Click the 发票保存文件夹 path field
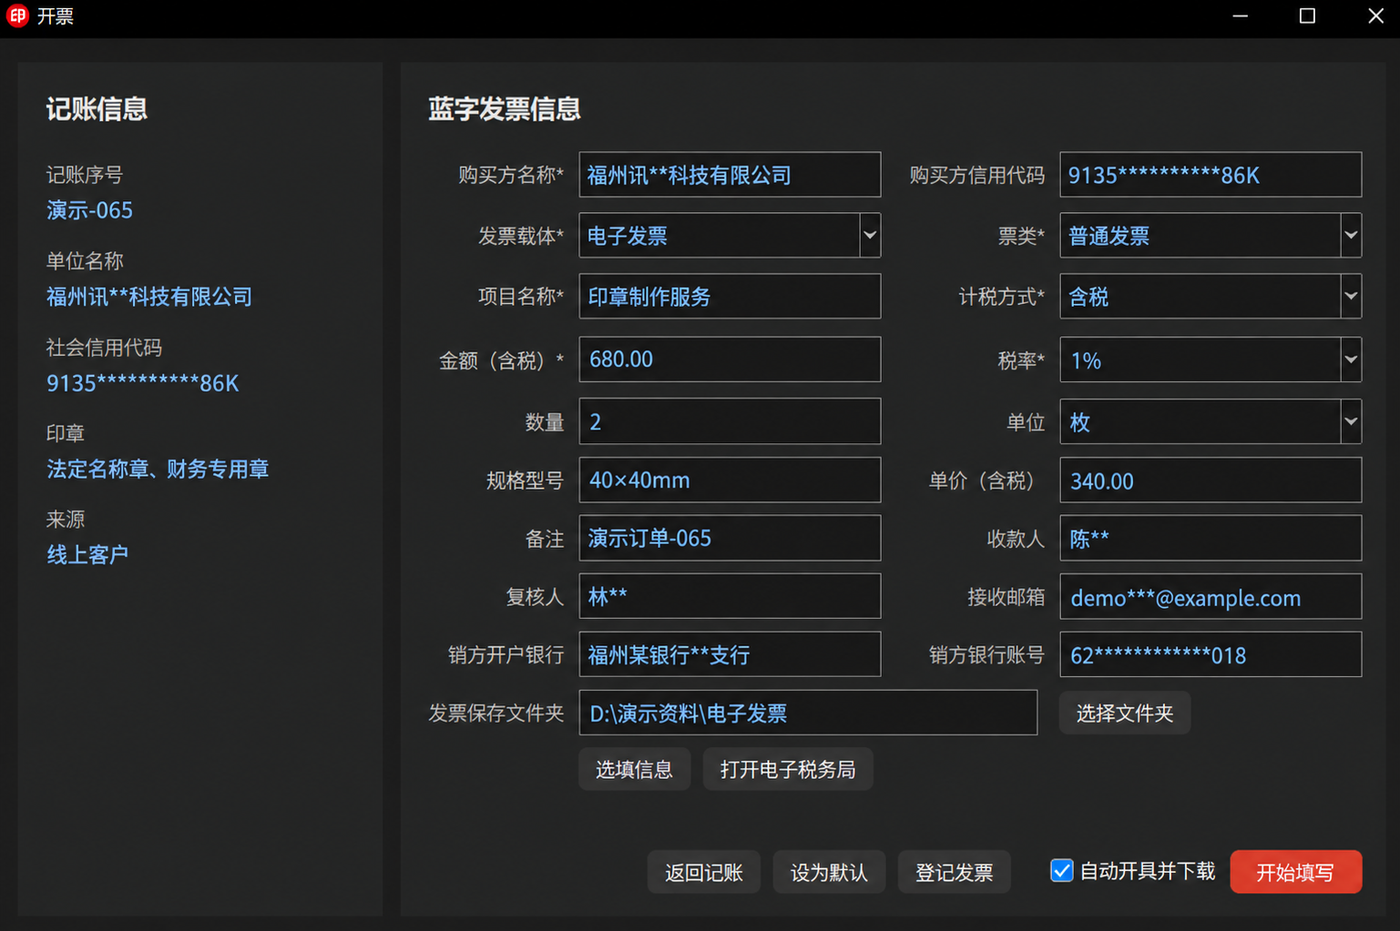 [808, 713]
